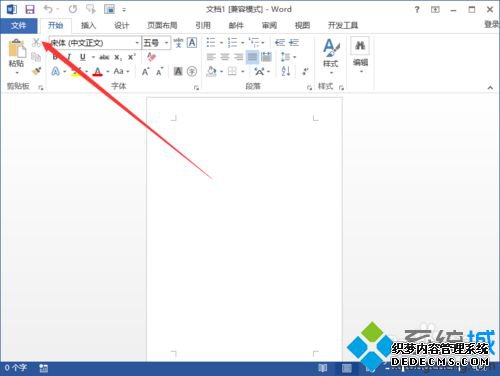Click the Copy icon in clipboard group

[36, 57]
